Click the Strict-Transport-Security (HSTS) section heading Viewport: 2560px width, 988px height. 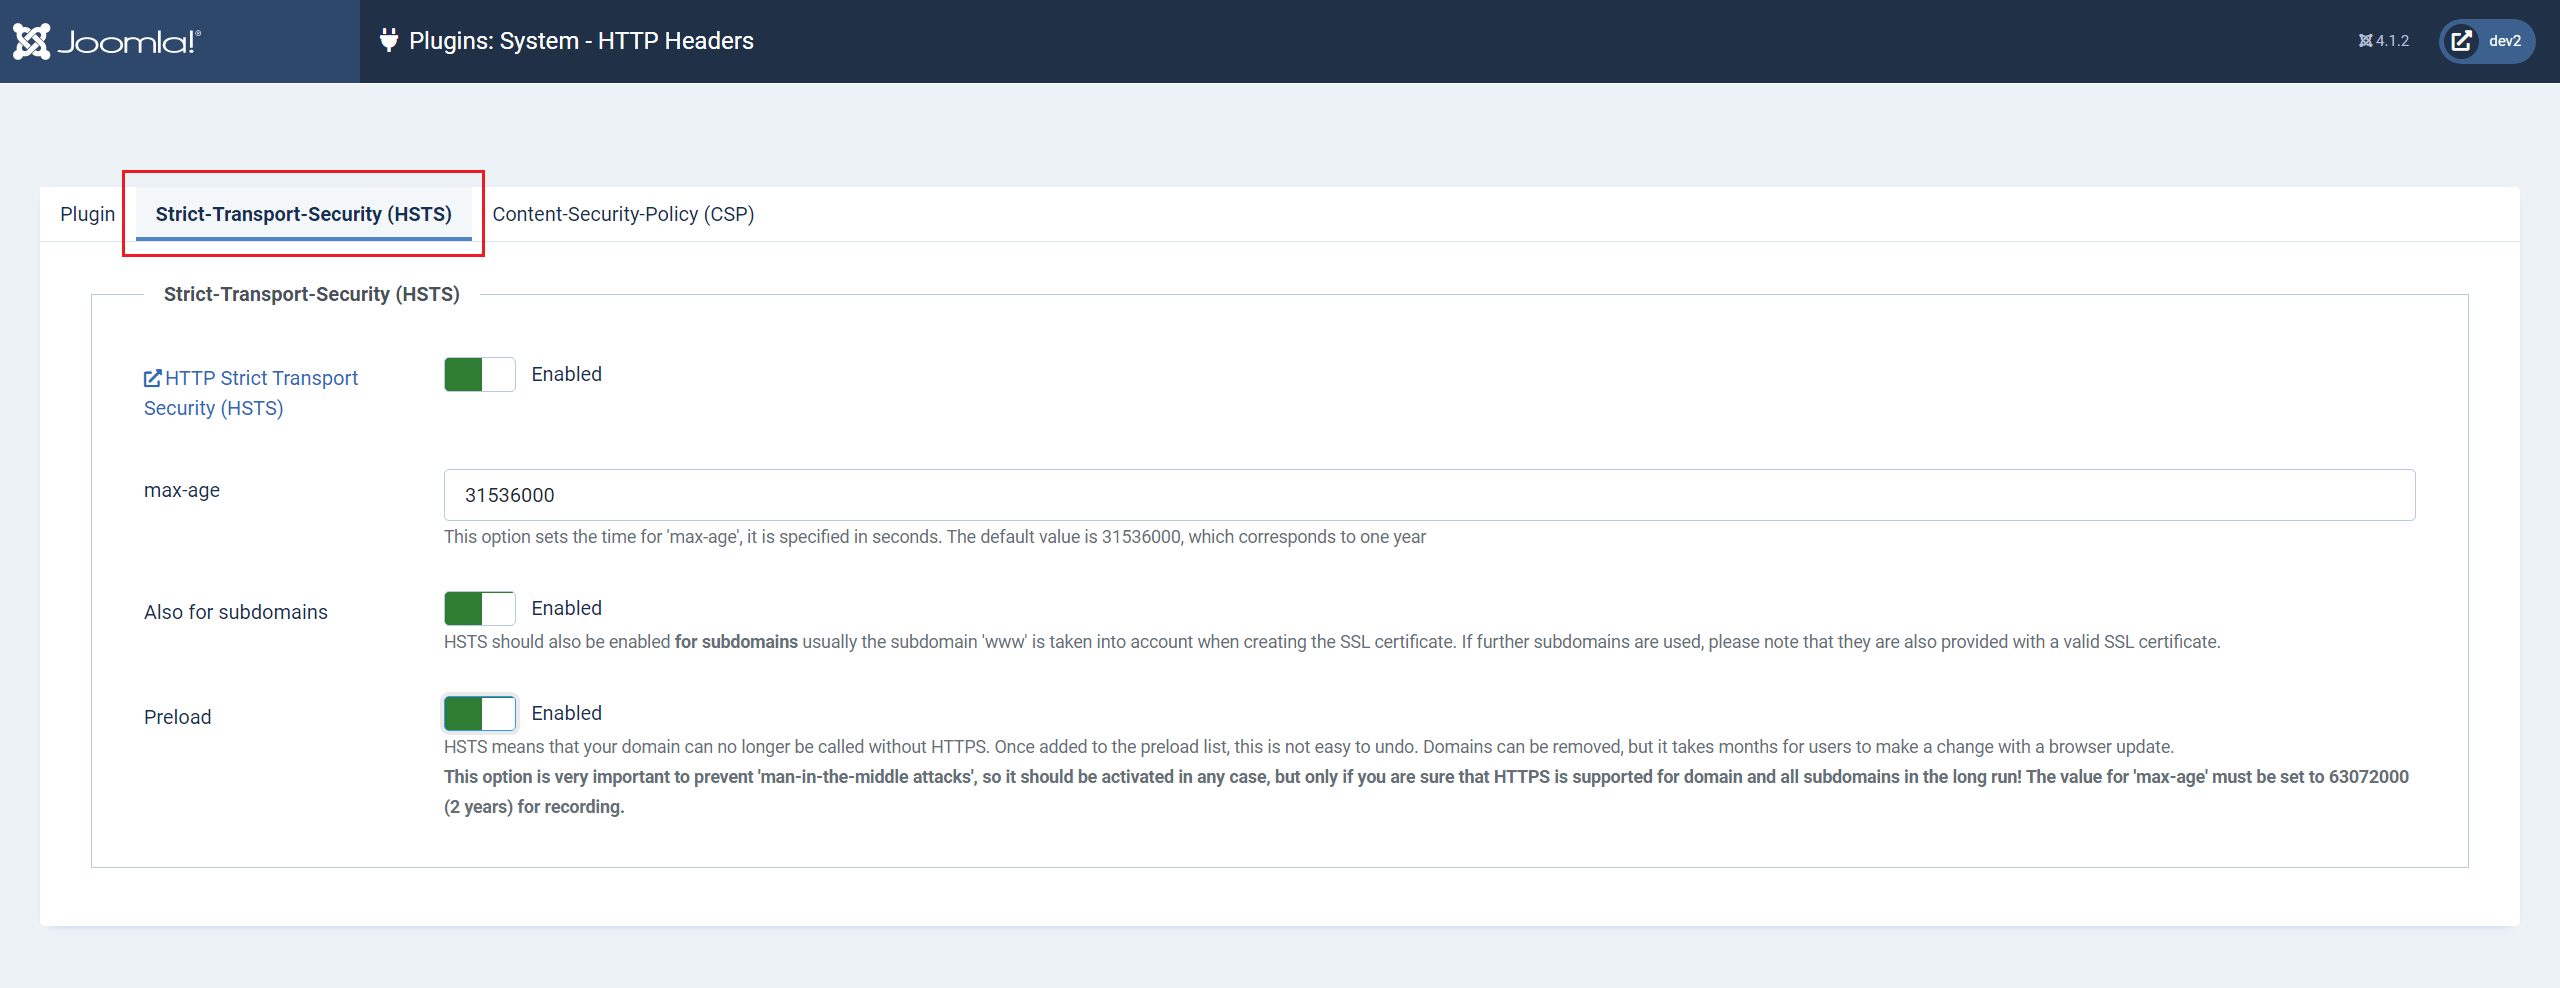point(311,294)
